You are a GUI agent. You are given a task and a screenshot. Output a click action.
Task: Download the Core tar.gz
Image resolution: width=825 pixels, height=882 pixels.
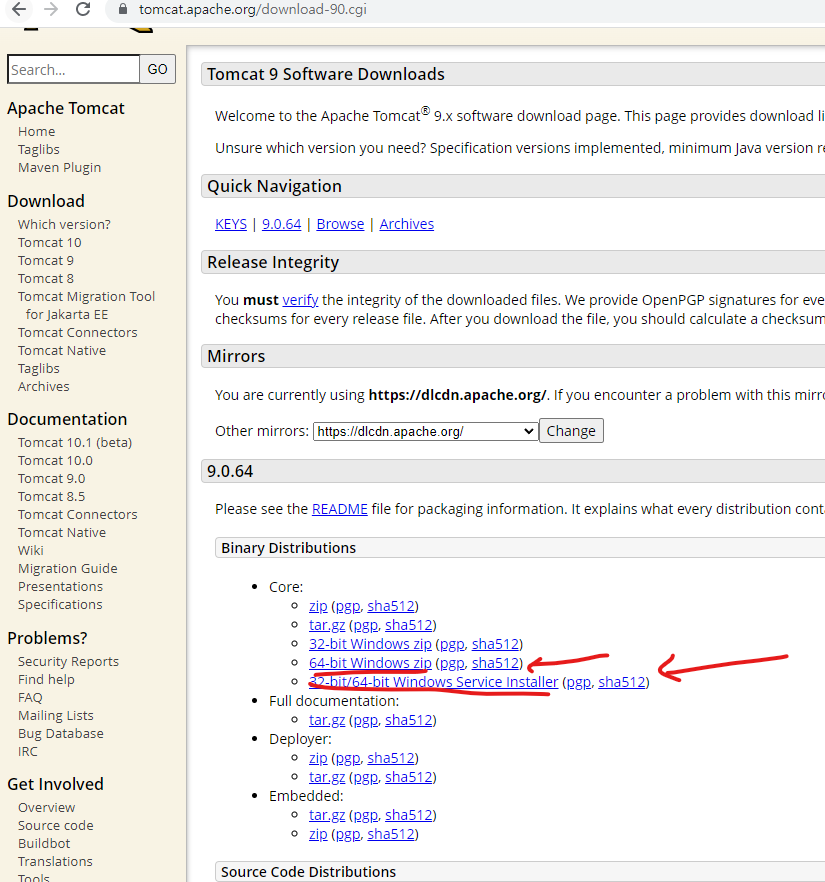pos(327,626)
